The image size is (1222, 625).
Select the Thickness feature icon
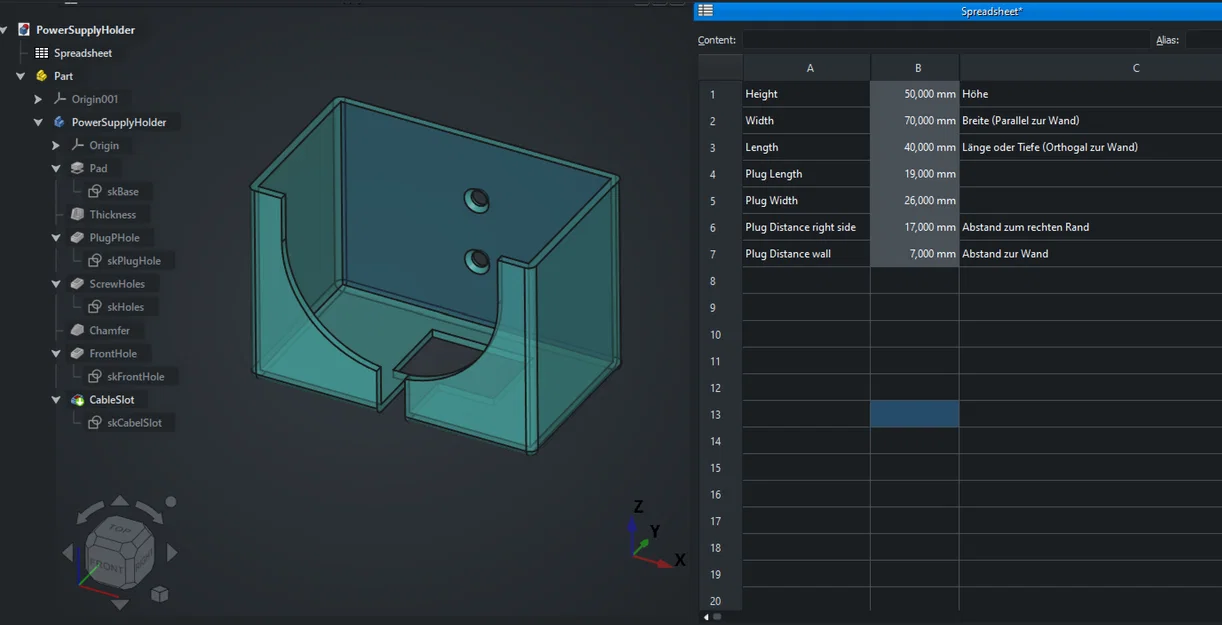tap(79, 214)
